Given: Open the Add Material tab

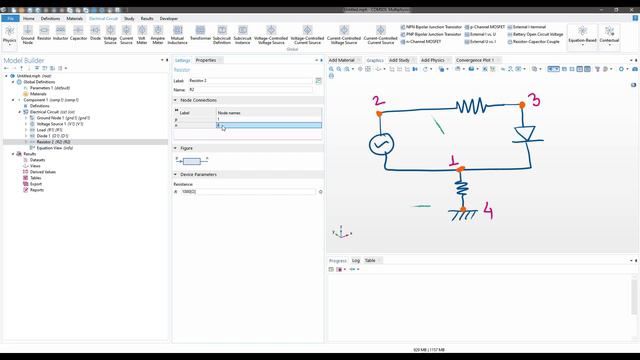Looking at the screenshot, I should (x=342, y=60).
